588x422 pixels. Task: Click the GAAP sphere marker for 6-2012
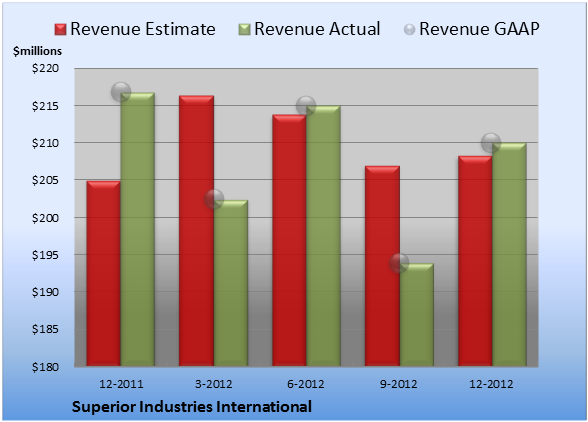(306, 106)
